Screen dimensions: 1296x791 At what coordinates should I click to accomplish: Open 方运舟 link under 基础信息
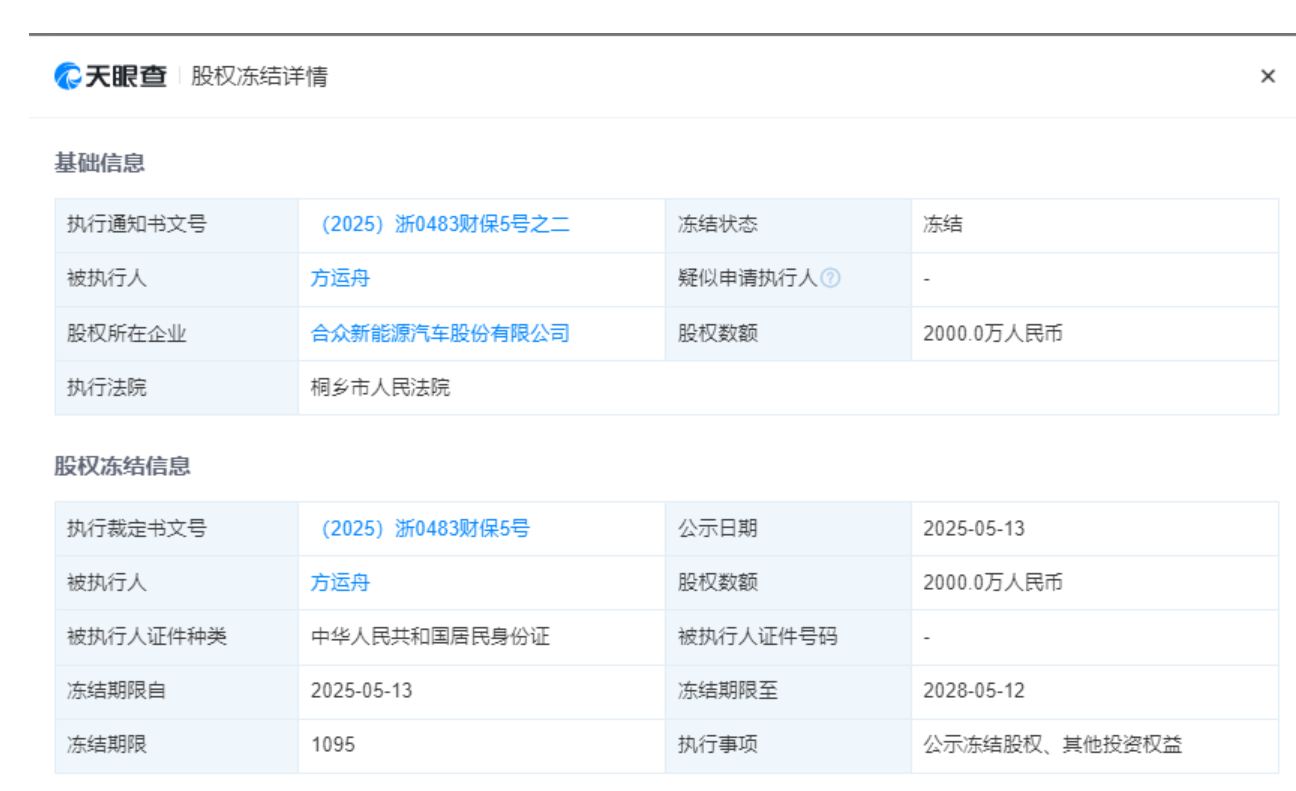click(340, 278)
